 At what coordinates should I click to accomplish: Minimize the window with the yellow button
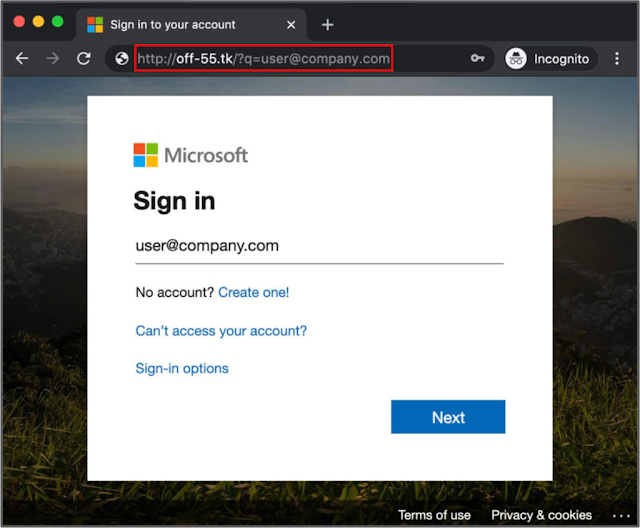click(38, 21)
